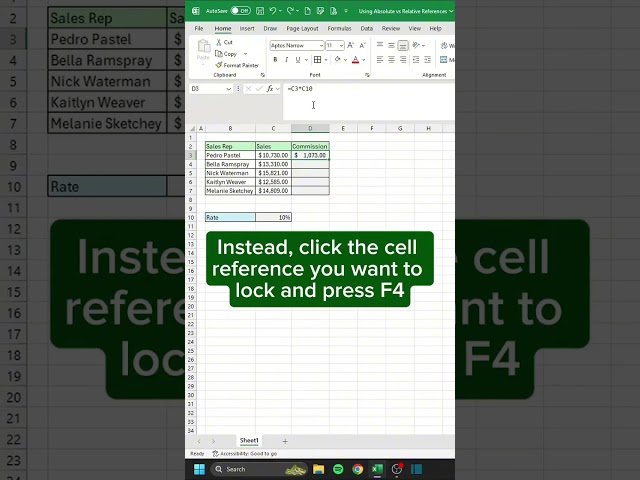Image resolution: width=640 pixels, height=480 pixels.
Task: Click the Insert Function fx icon
Action: coord(270,89)
